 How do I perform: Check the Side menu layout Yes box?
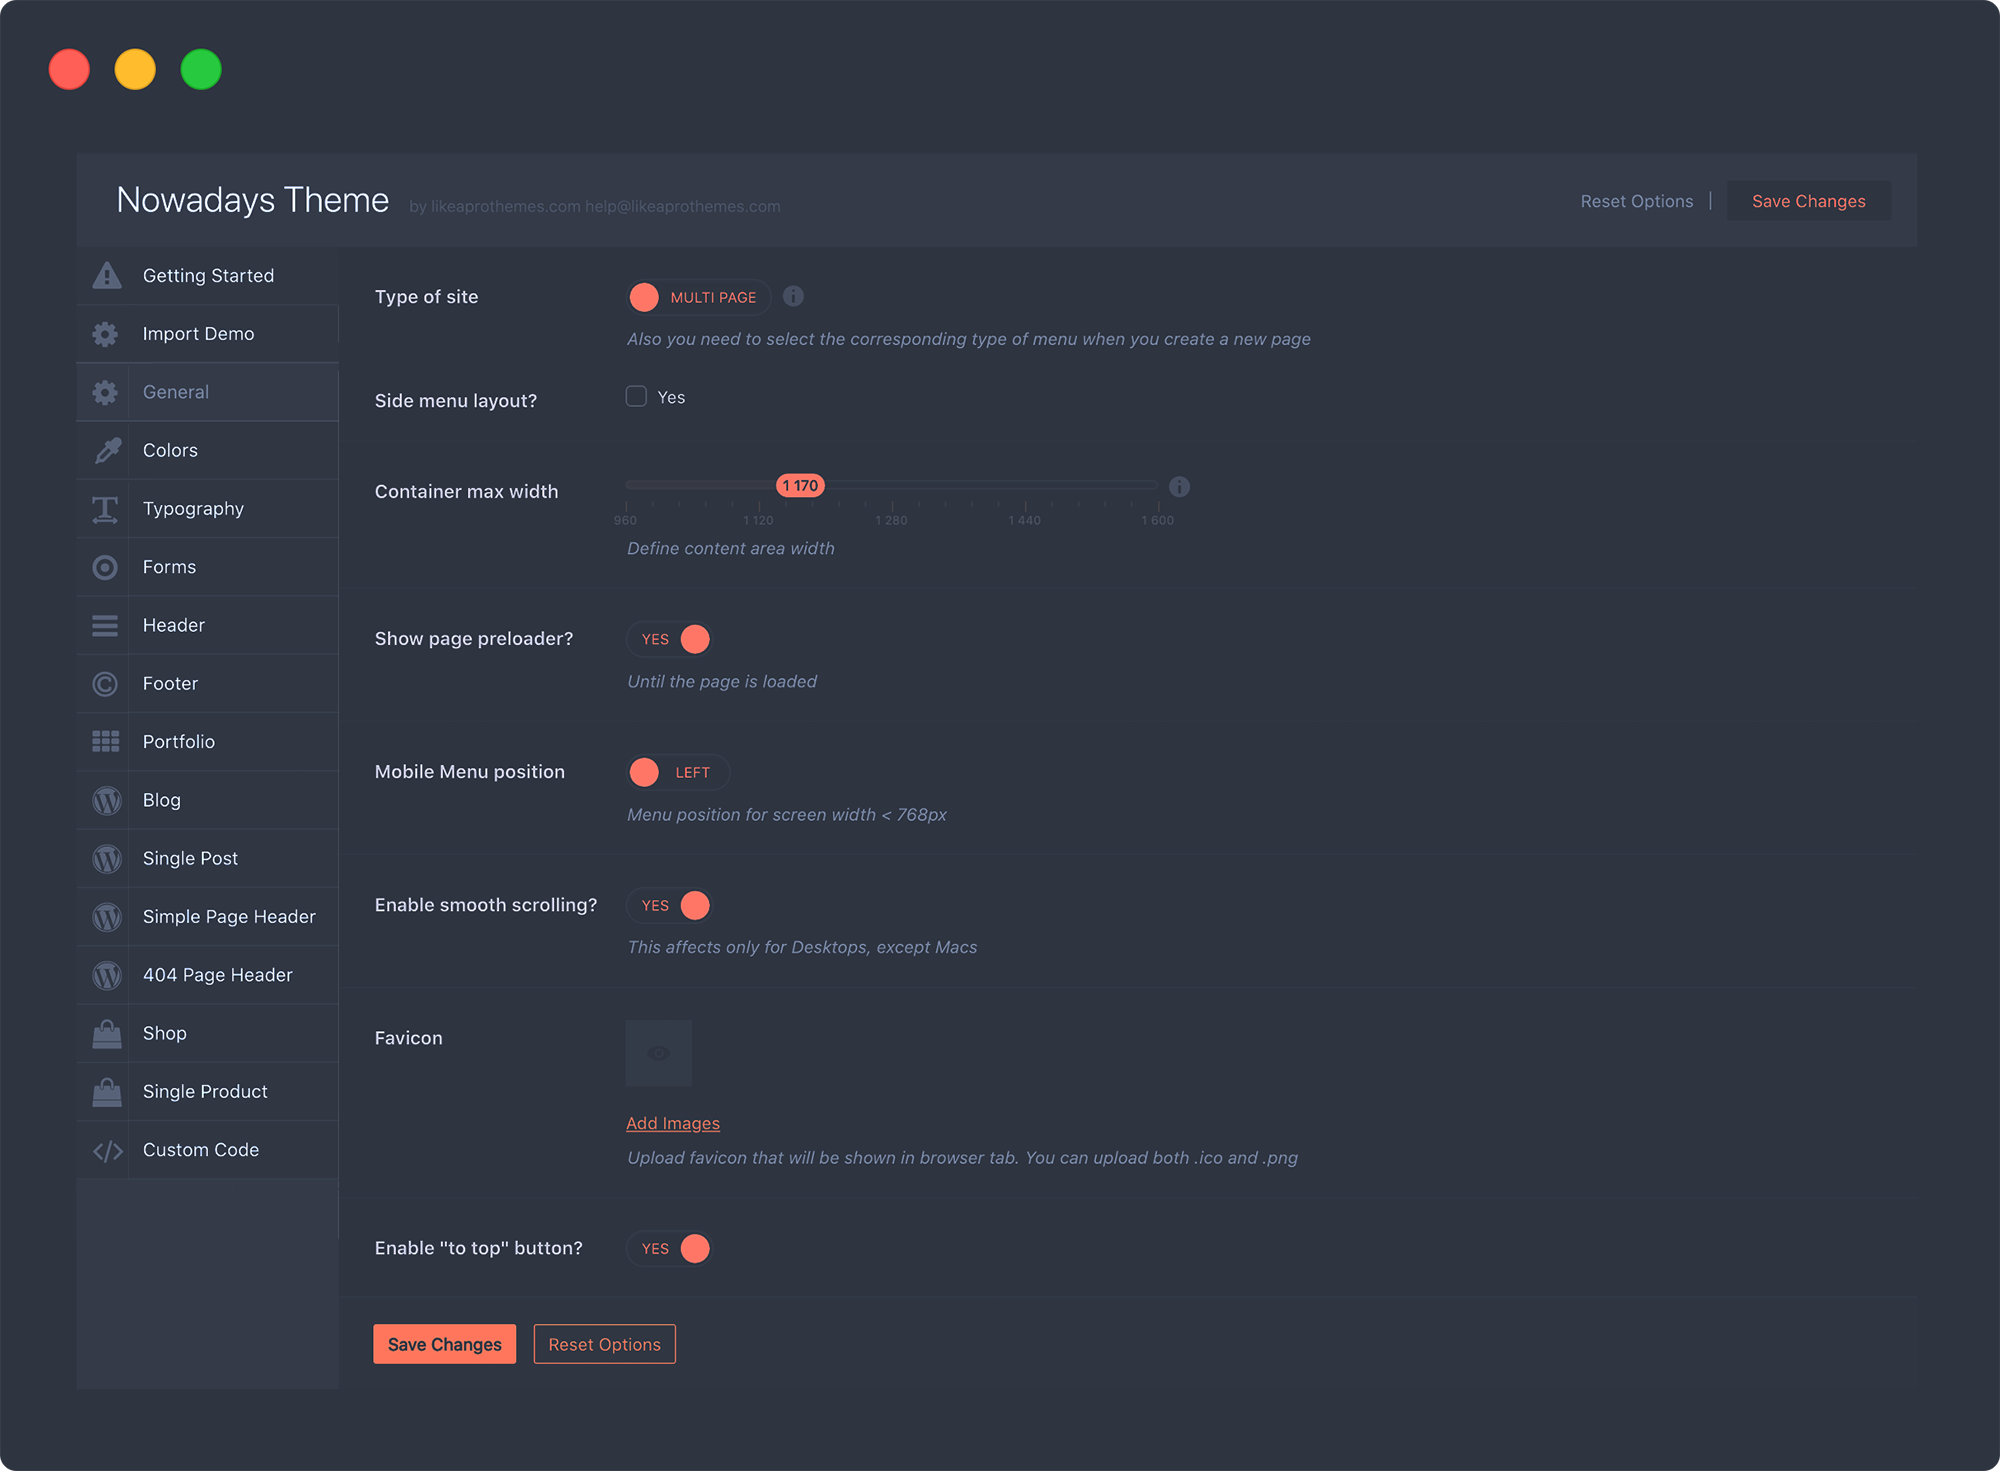[x=636, y=397]
